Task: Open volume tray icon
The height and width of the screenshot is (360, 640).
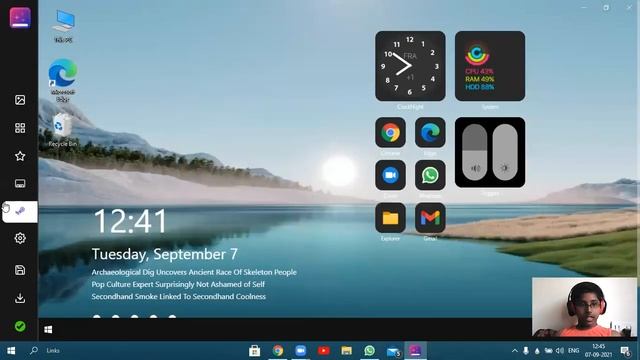Action: click(560, 351)
